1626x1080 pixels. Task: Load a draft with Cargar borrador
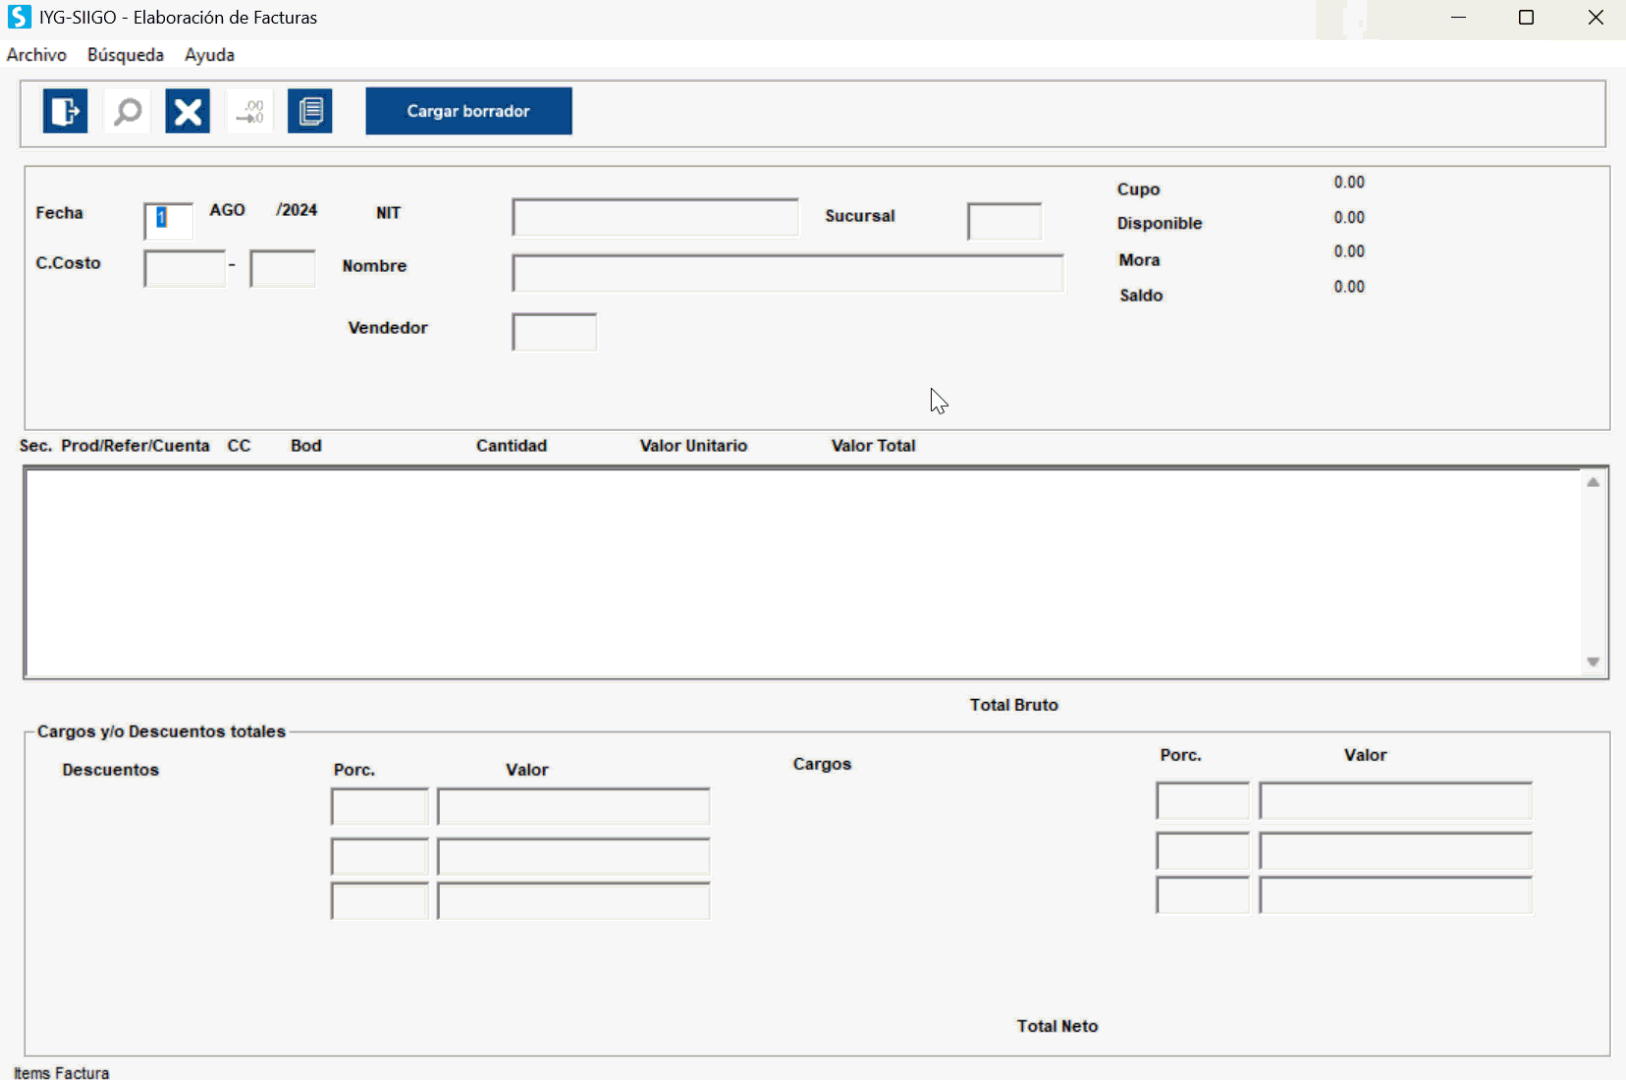[x=469, y=111]
